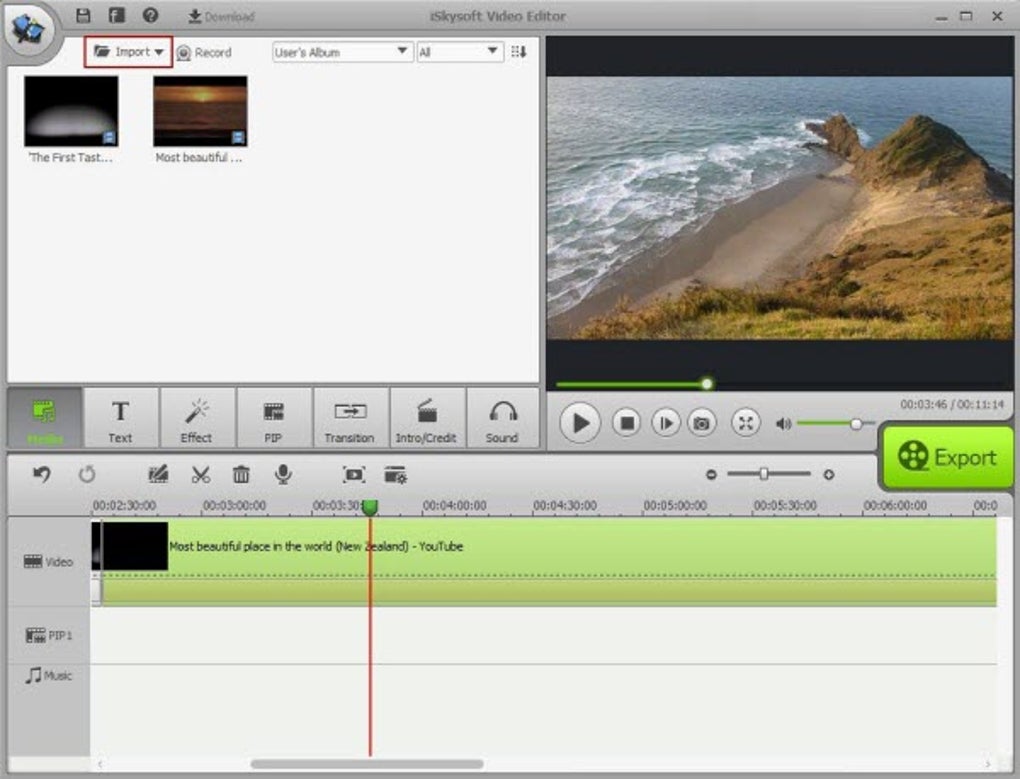
Task: Toggle the thumbnail view switcher near album dropdown
Action: pos(518,51)
